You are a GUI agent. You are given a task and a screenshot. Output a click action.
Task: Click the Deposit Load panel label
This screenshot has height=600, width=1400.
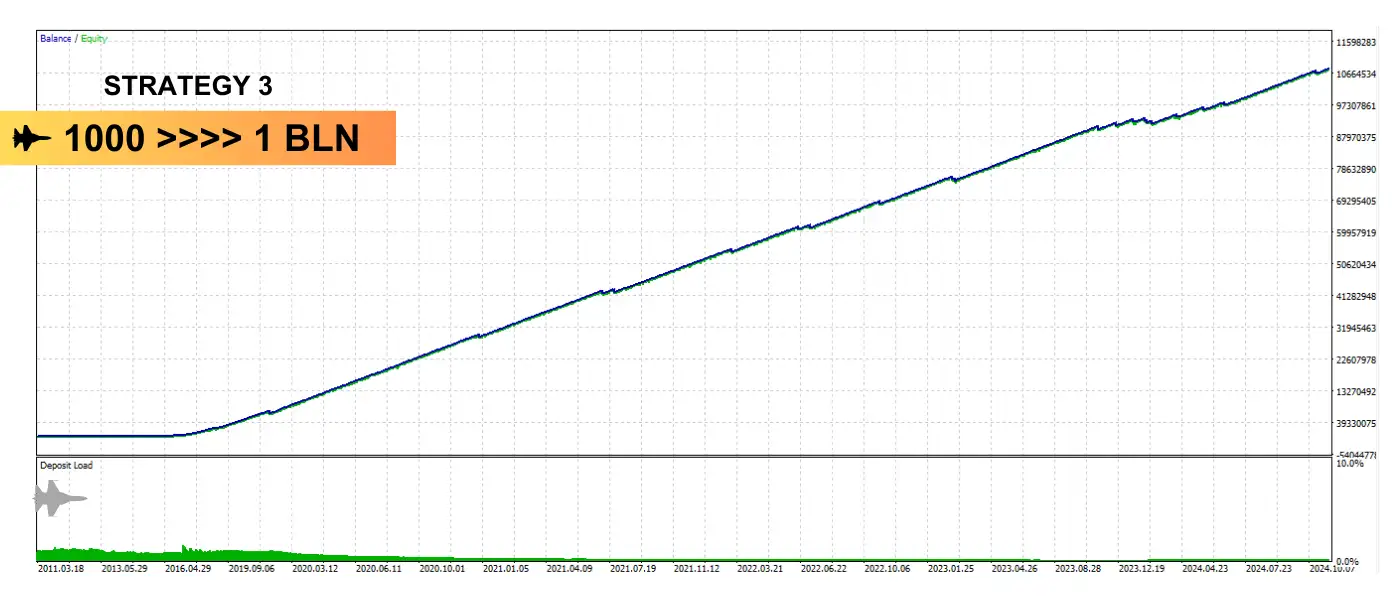click(x=66, y=465)
